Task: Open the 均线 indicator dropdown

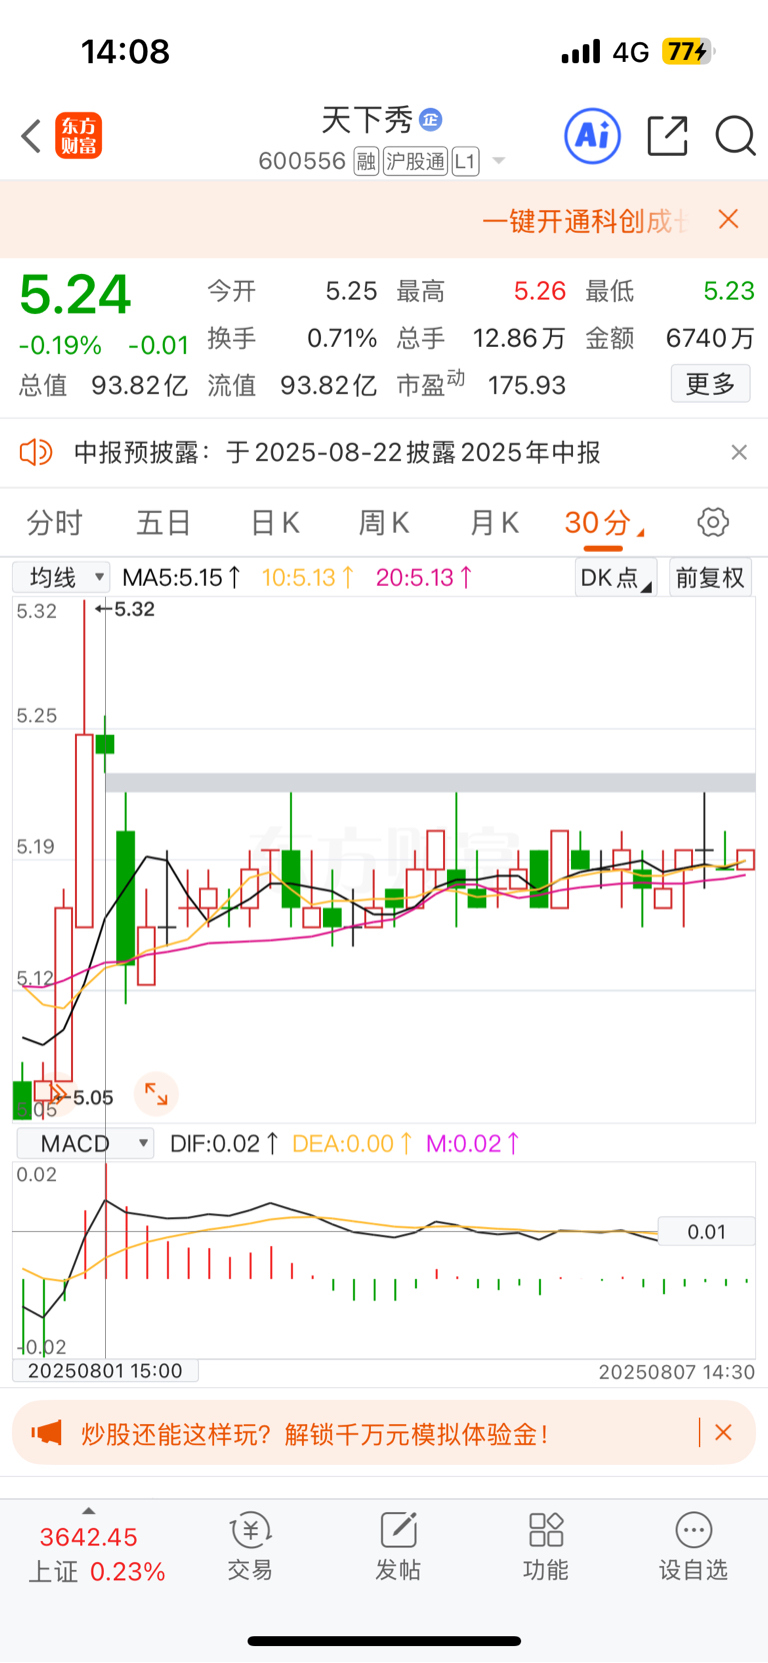Action: click(61, 577)
